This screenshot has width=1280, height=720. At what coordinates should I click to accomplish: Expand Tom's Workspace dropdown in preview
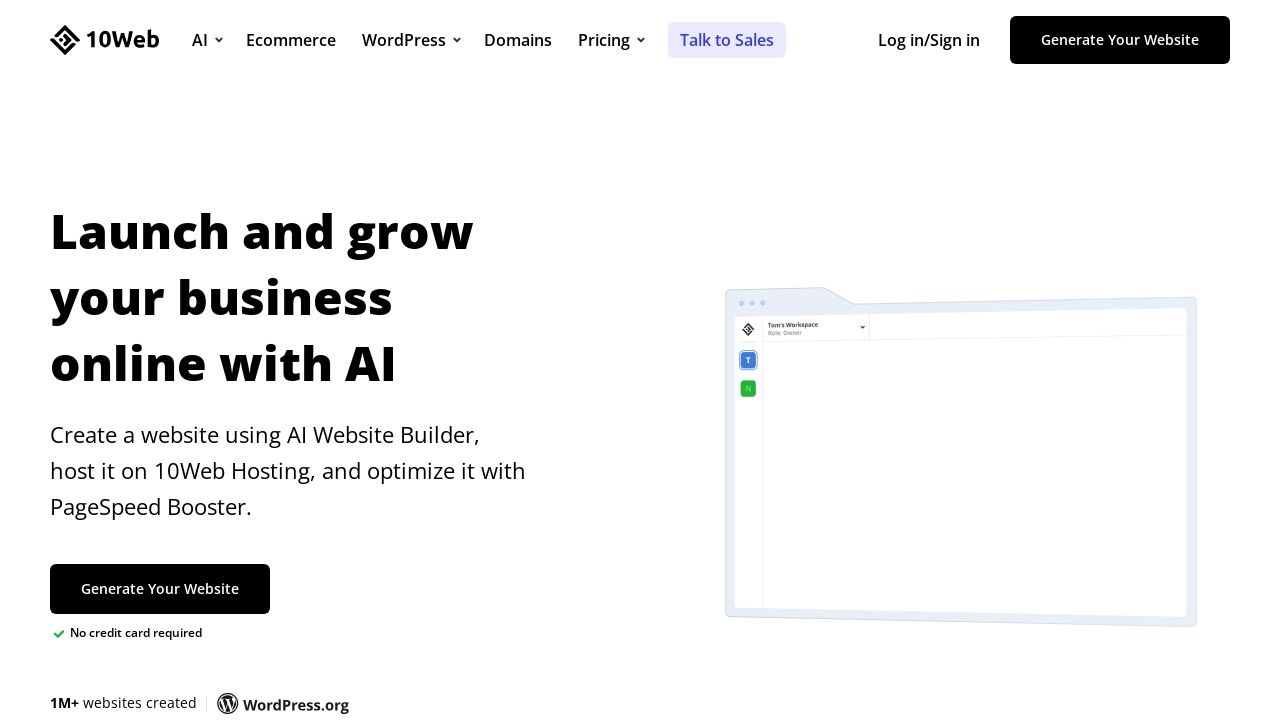(x=862, y=327)
